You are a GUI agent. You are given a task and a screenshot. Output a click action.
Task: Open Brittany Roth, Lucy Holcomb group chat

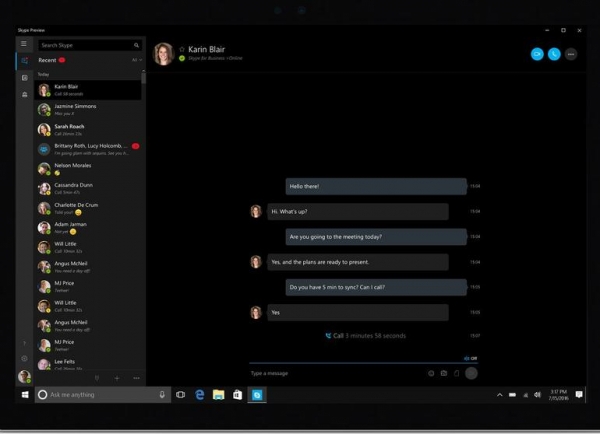pyautogui.click(x=88, y=149)
